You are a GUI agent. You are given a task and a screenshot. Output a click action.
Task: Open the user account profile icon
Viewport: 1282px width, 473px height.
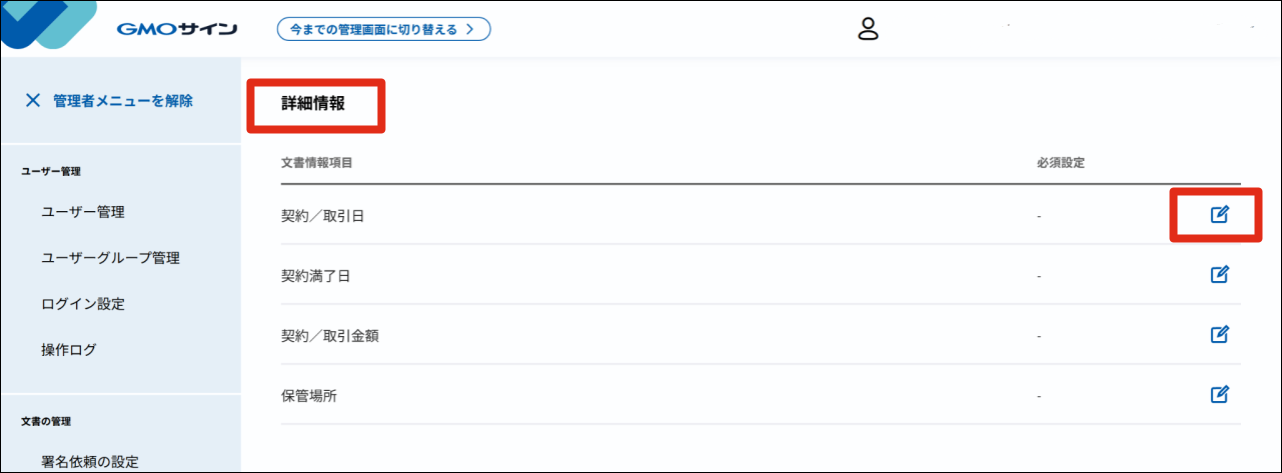tap(868, 29)
